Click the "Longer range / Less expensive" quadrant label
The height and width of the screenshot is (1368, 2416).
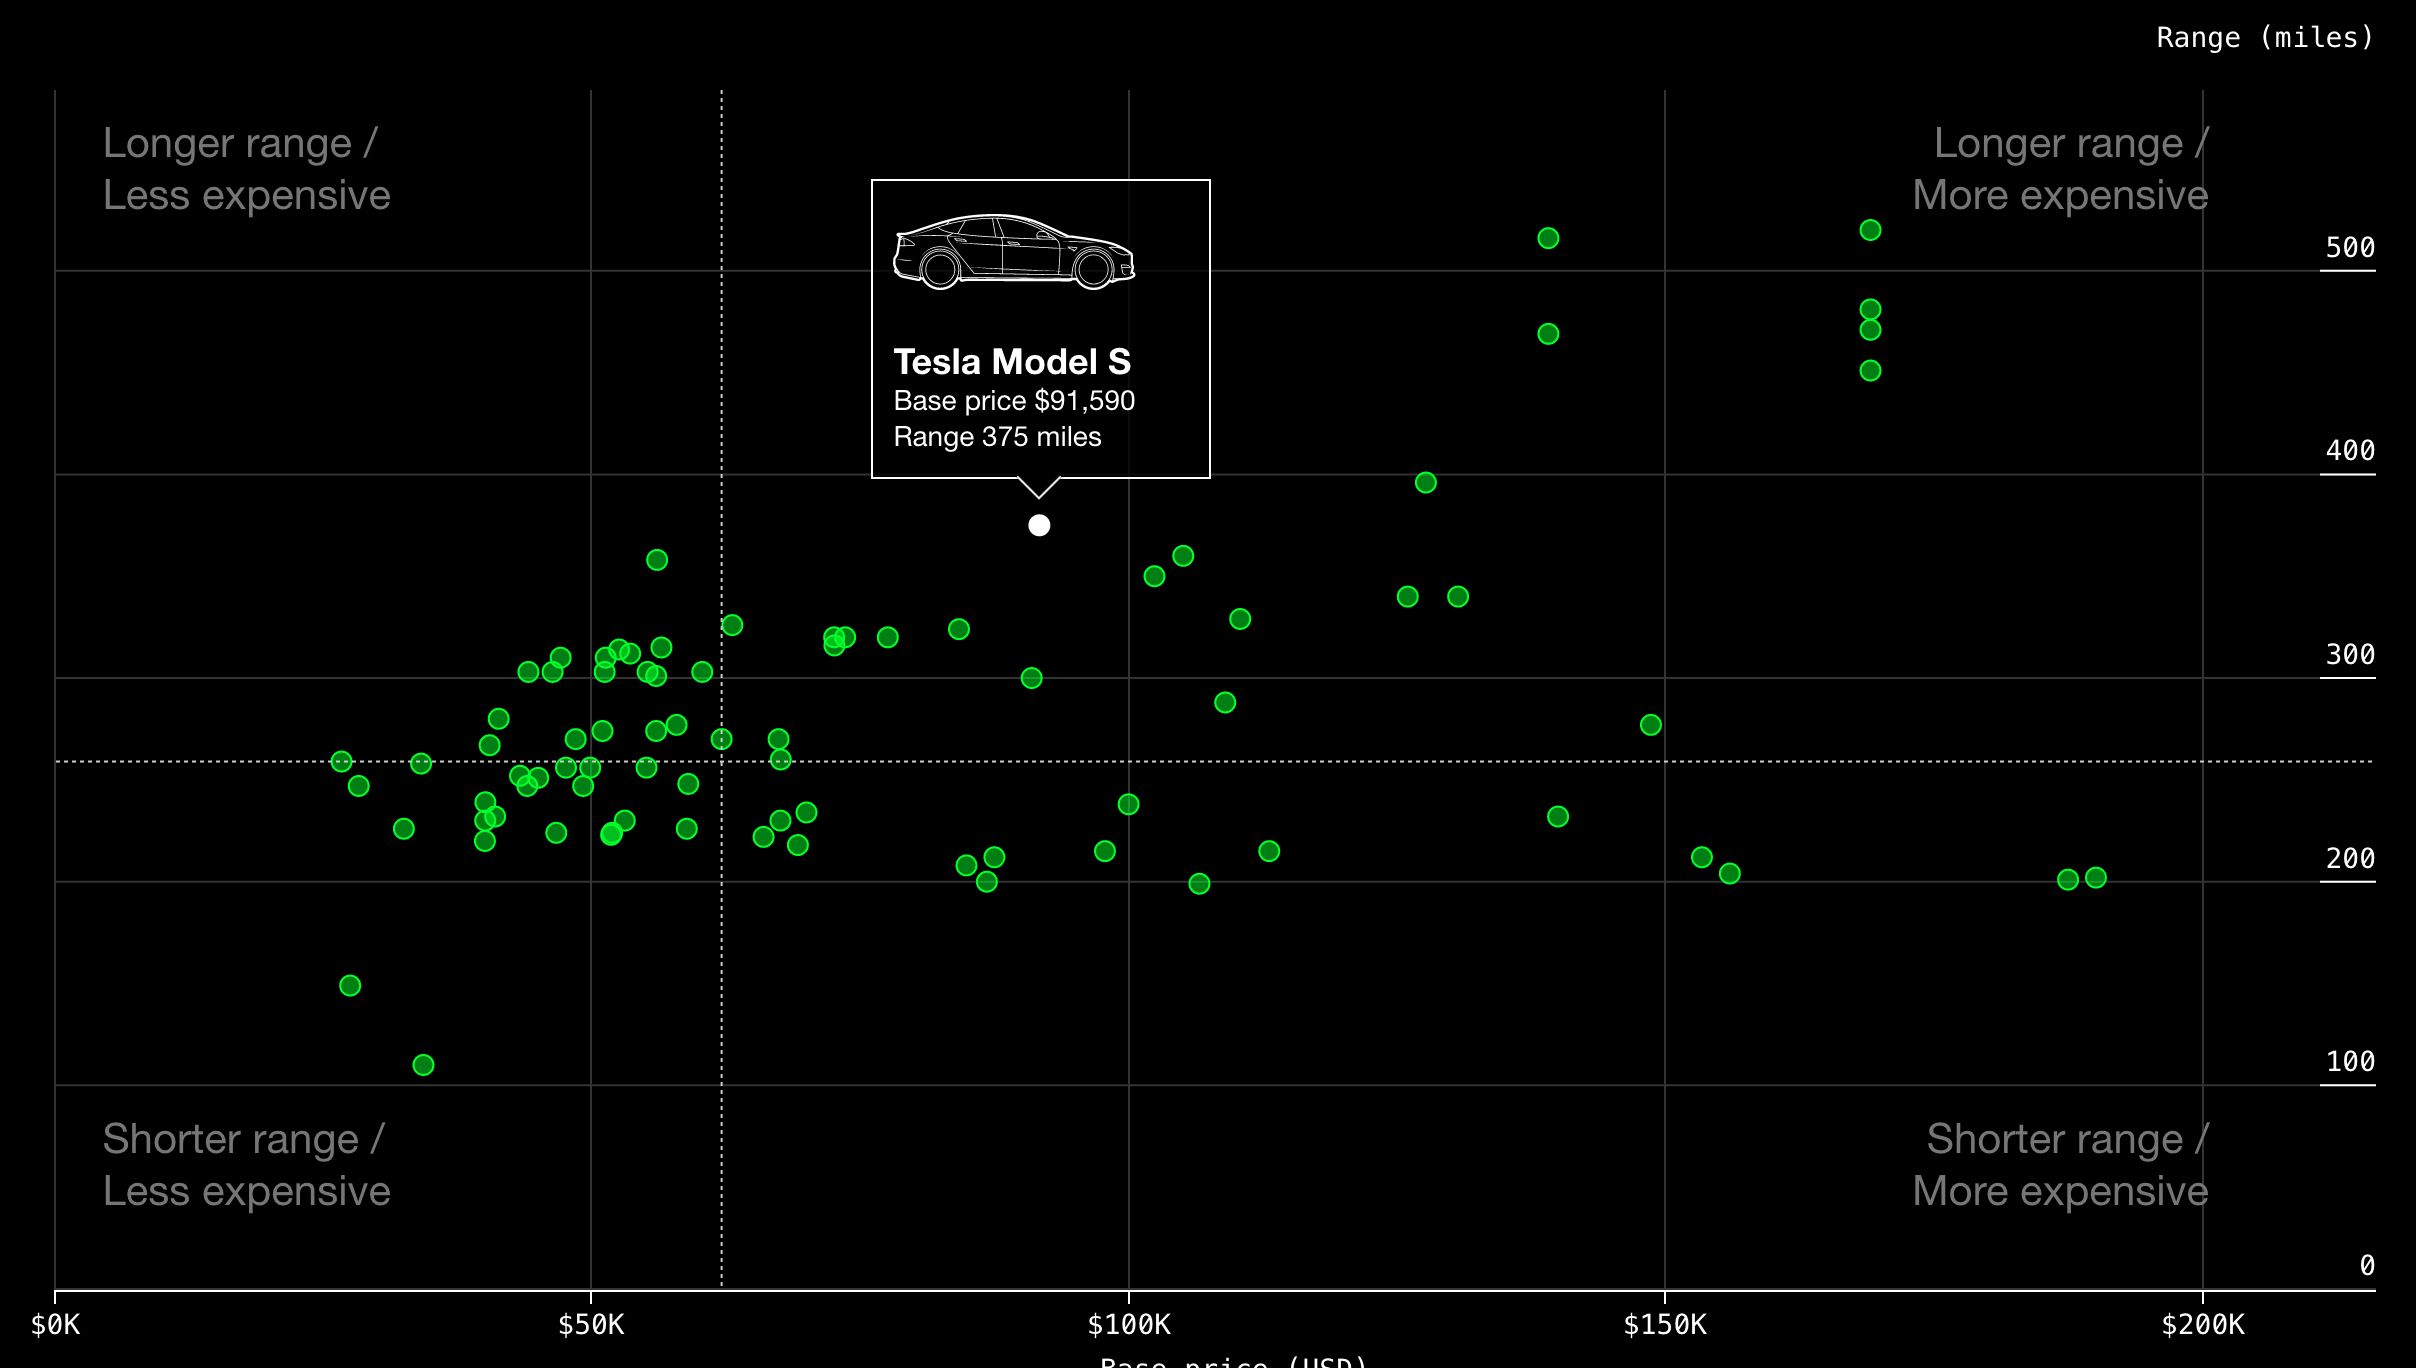click(246, 169)
